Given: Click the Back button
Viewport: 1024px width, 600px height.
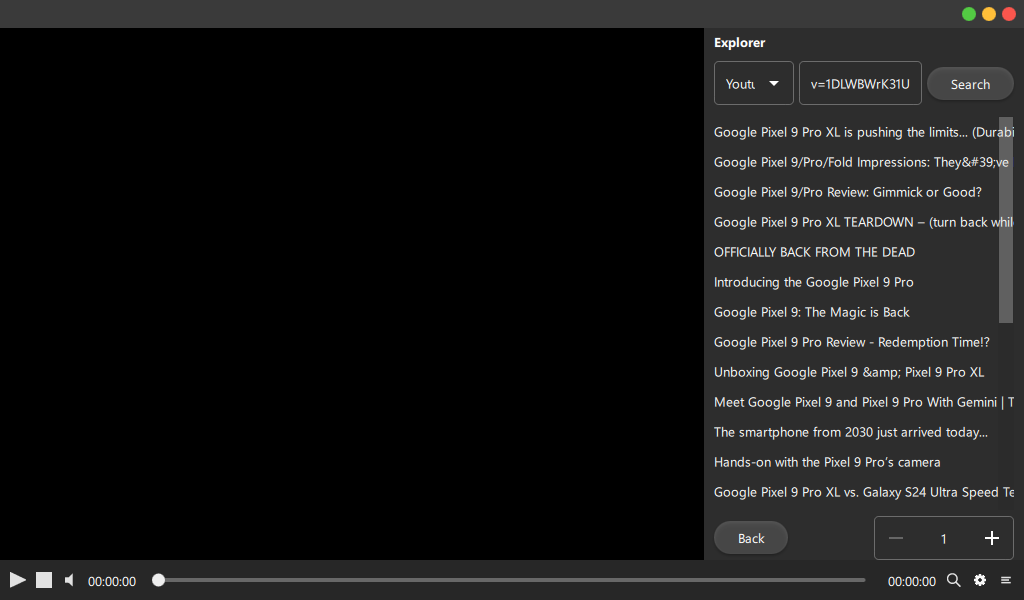Looking at the screenshot, I should click(x=751, y=538).
